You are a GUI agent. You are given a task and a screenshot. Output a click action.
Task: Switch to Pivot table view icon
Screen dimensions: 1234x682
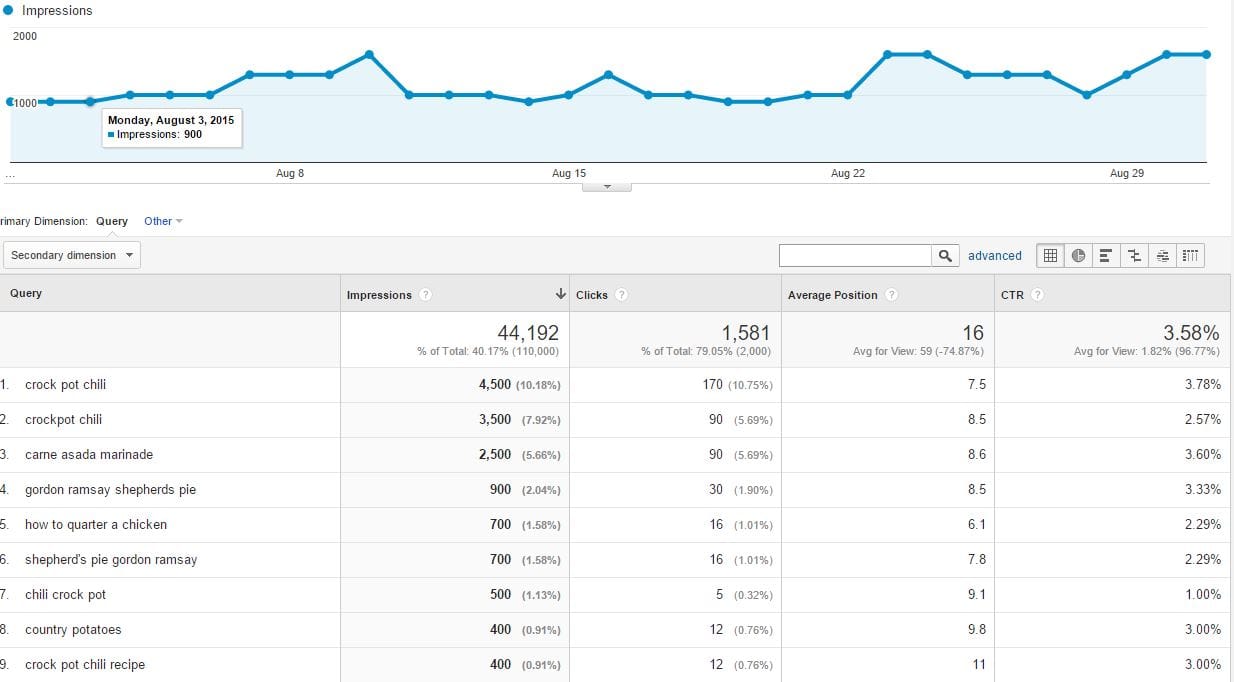1190,256
